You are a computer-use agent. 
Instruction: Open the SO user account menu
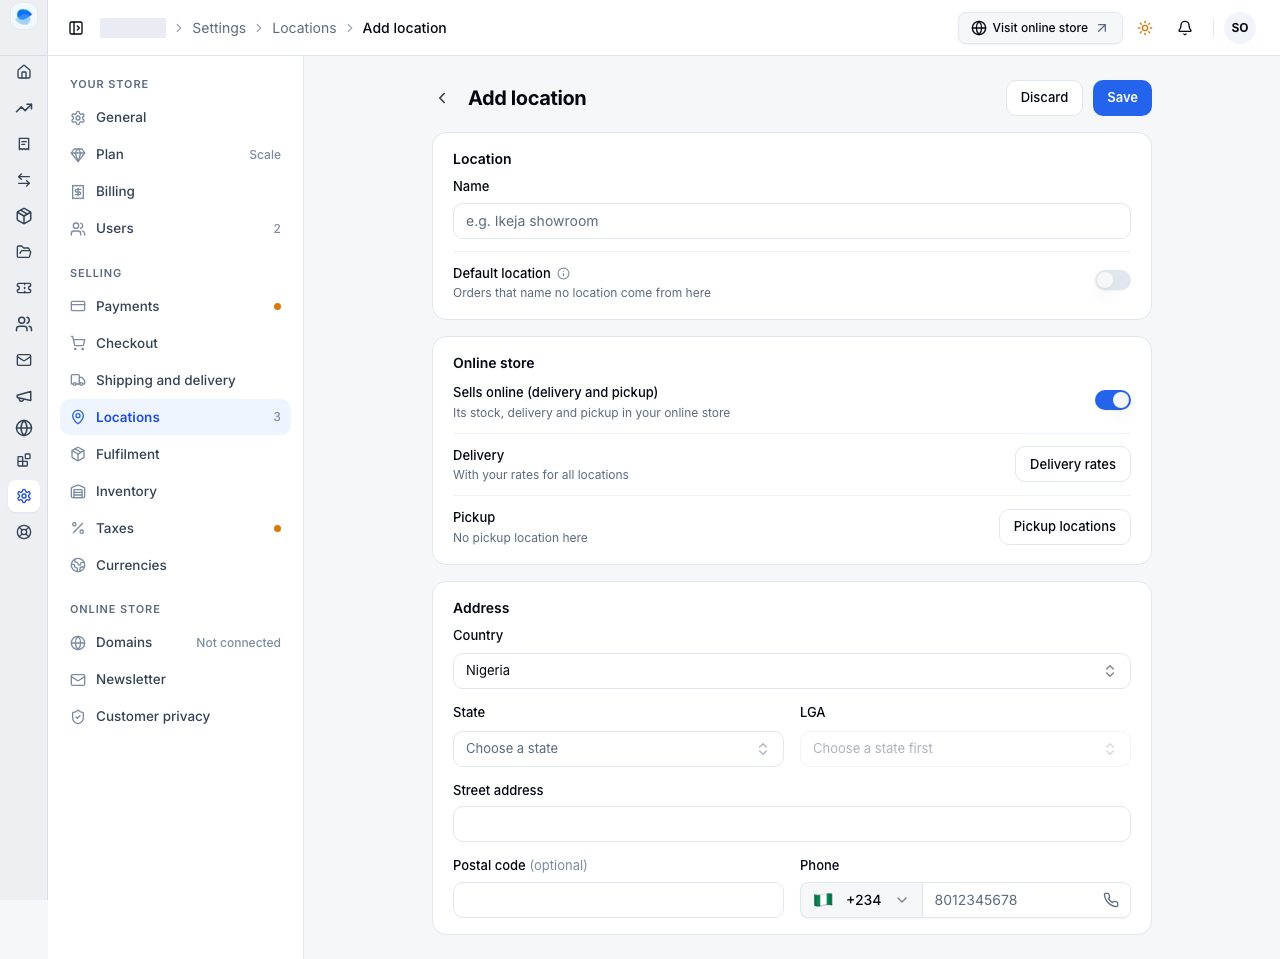coord(1240,28)
